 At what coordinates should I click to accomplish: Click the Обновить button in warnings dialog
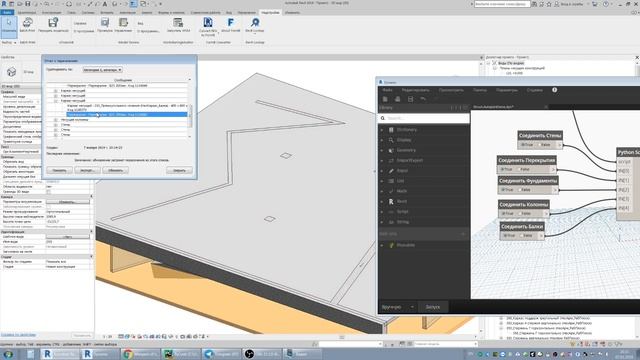click(x=116, y=170)
